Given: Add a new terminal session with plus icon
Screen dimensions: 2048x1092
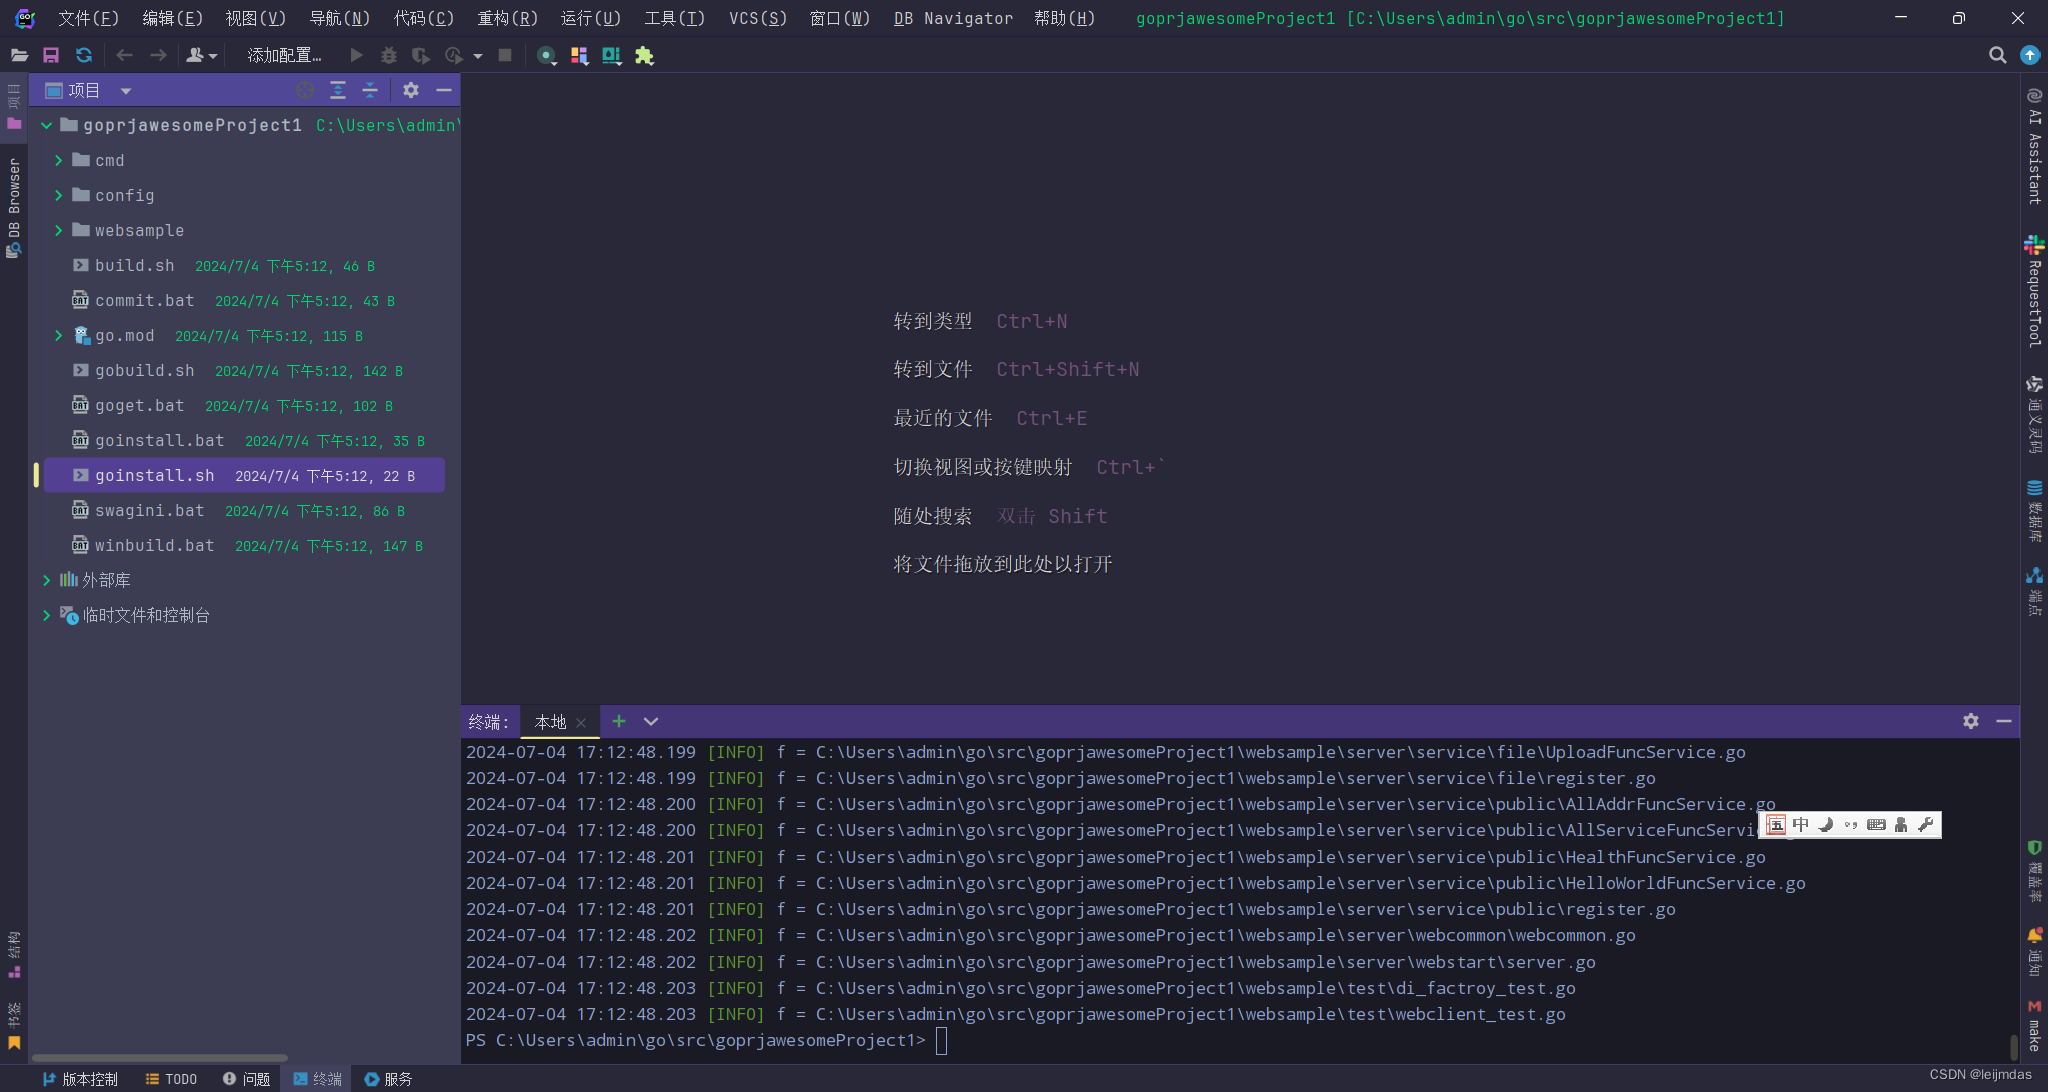Looking at the screenshot, I should tap(619, 721).
